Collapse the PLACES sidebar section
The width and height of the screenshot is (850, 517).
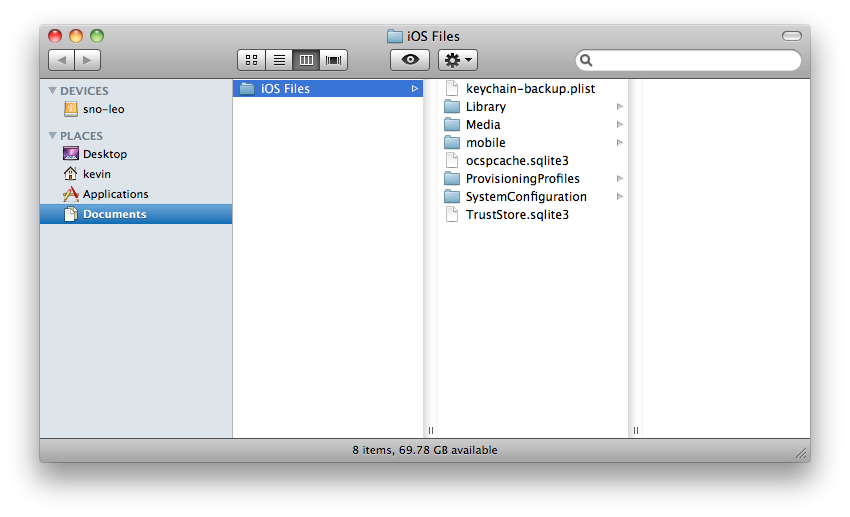click(53, 135)
